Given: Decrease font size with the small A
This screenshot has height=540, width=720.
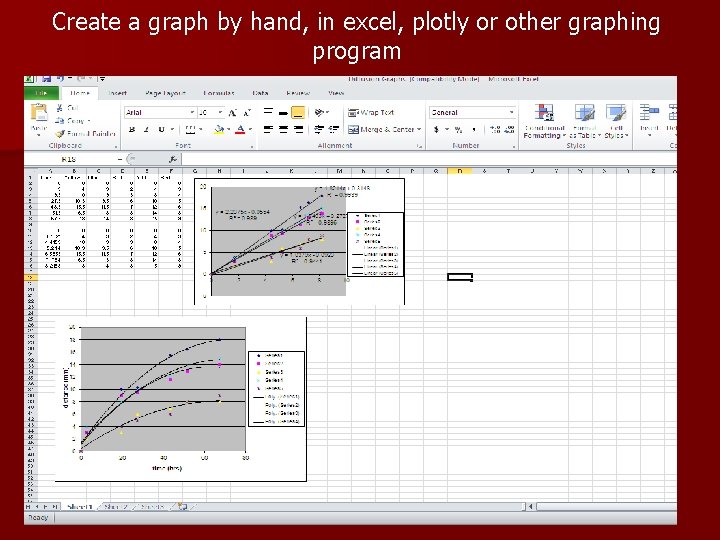Looking at the screenshot, I should point(247,112).
